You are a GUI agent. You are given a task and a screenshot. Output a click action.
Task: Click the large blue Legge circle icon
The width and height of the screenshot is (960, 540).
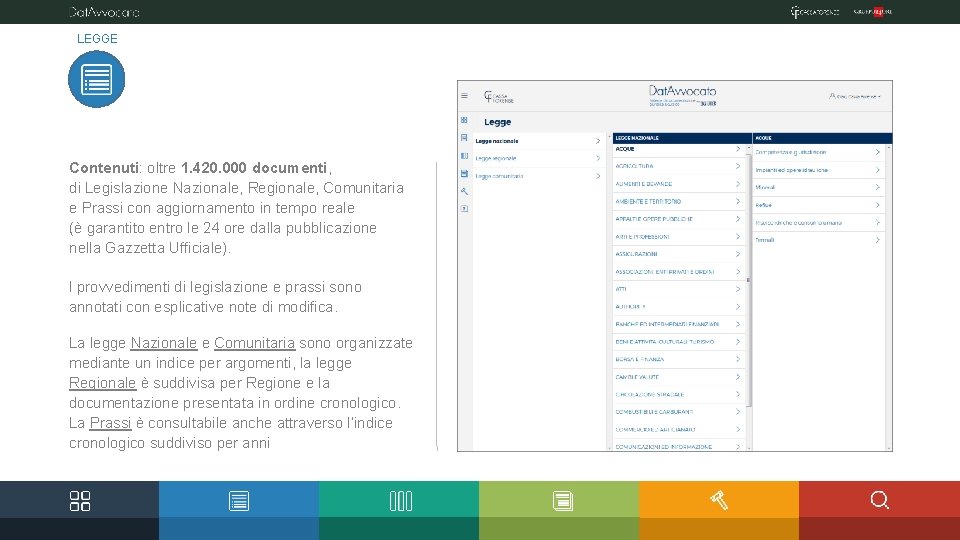(97, 79)
